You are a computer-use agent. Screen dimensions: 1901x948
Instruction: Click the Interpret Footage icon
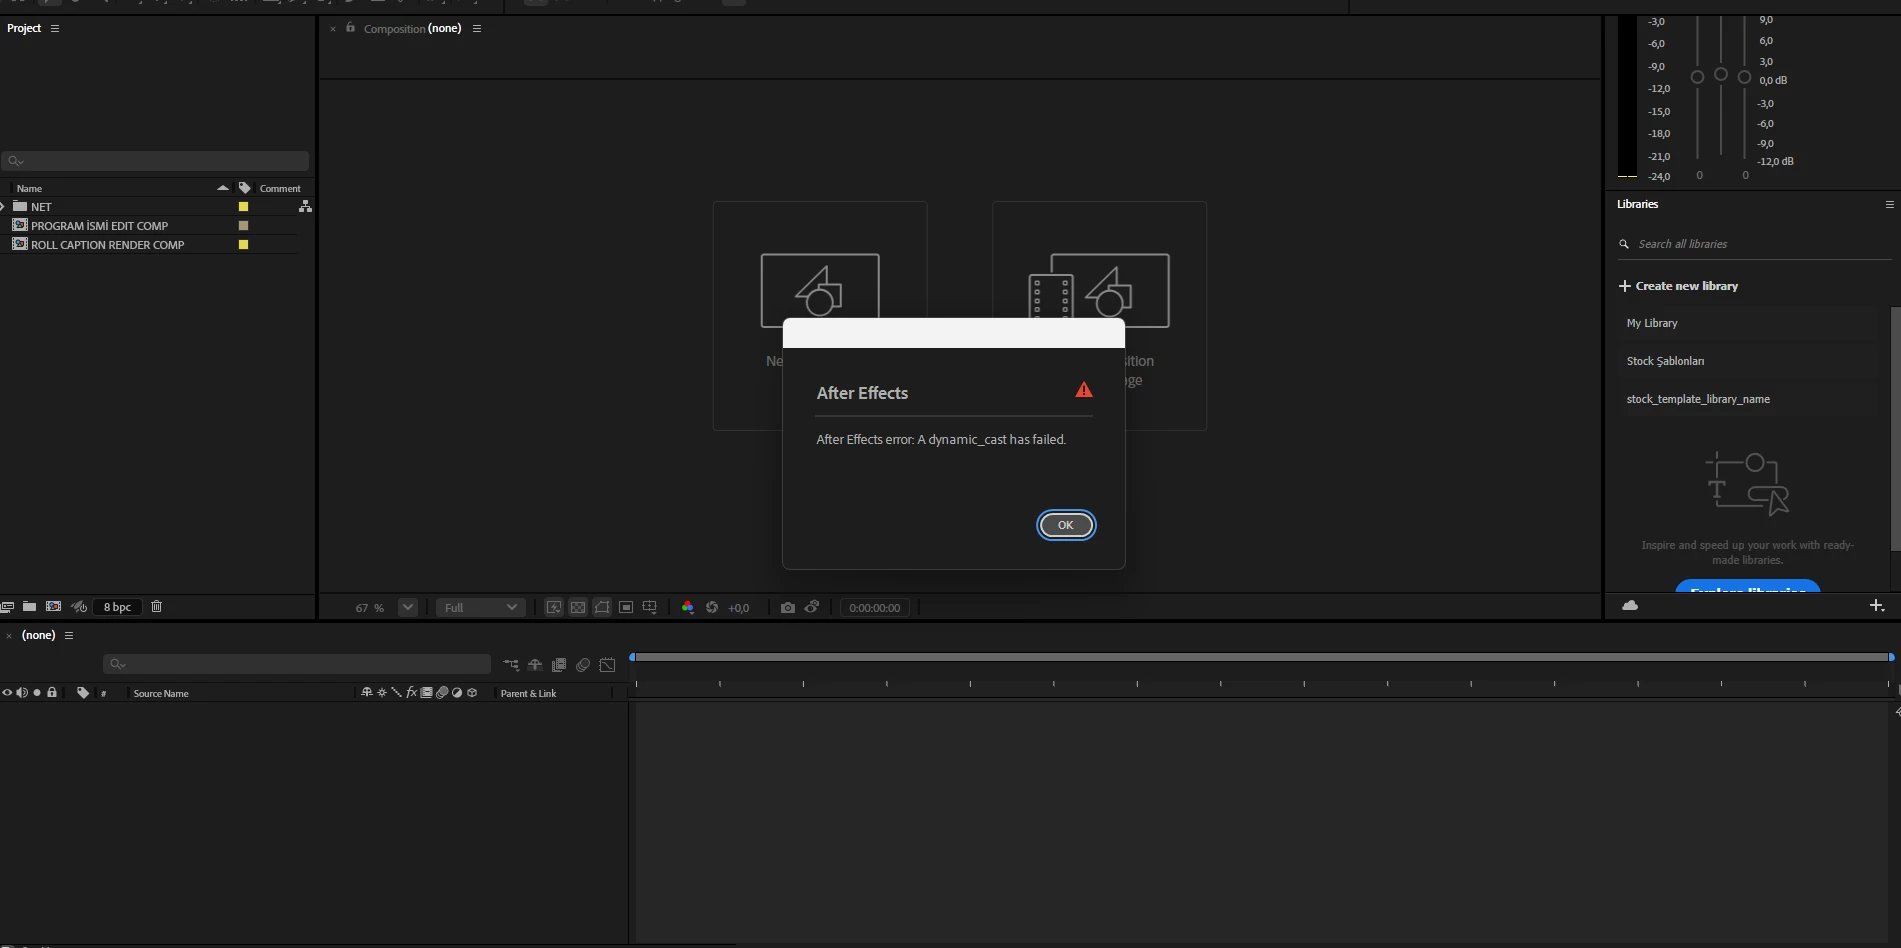(7, 607)
